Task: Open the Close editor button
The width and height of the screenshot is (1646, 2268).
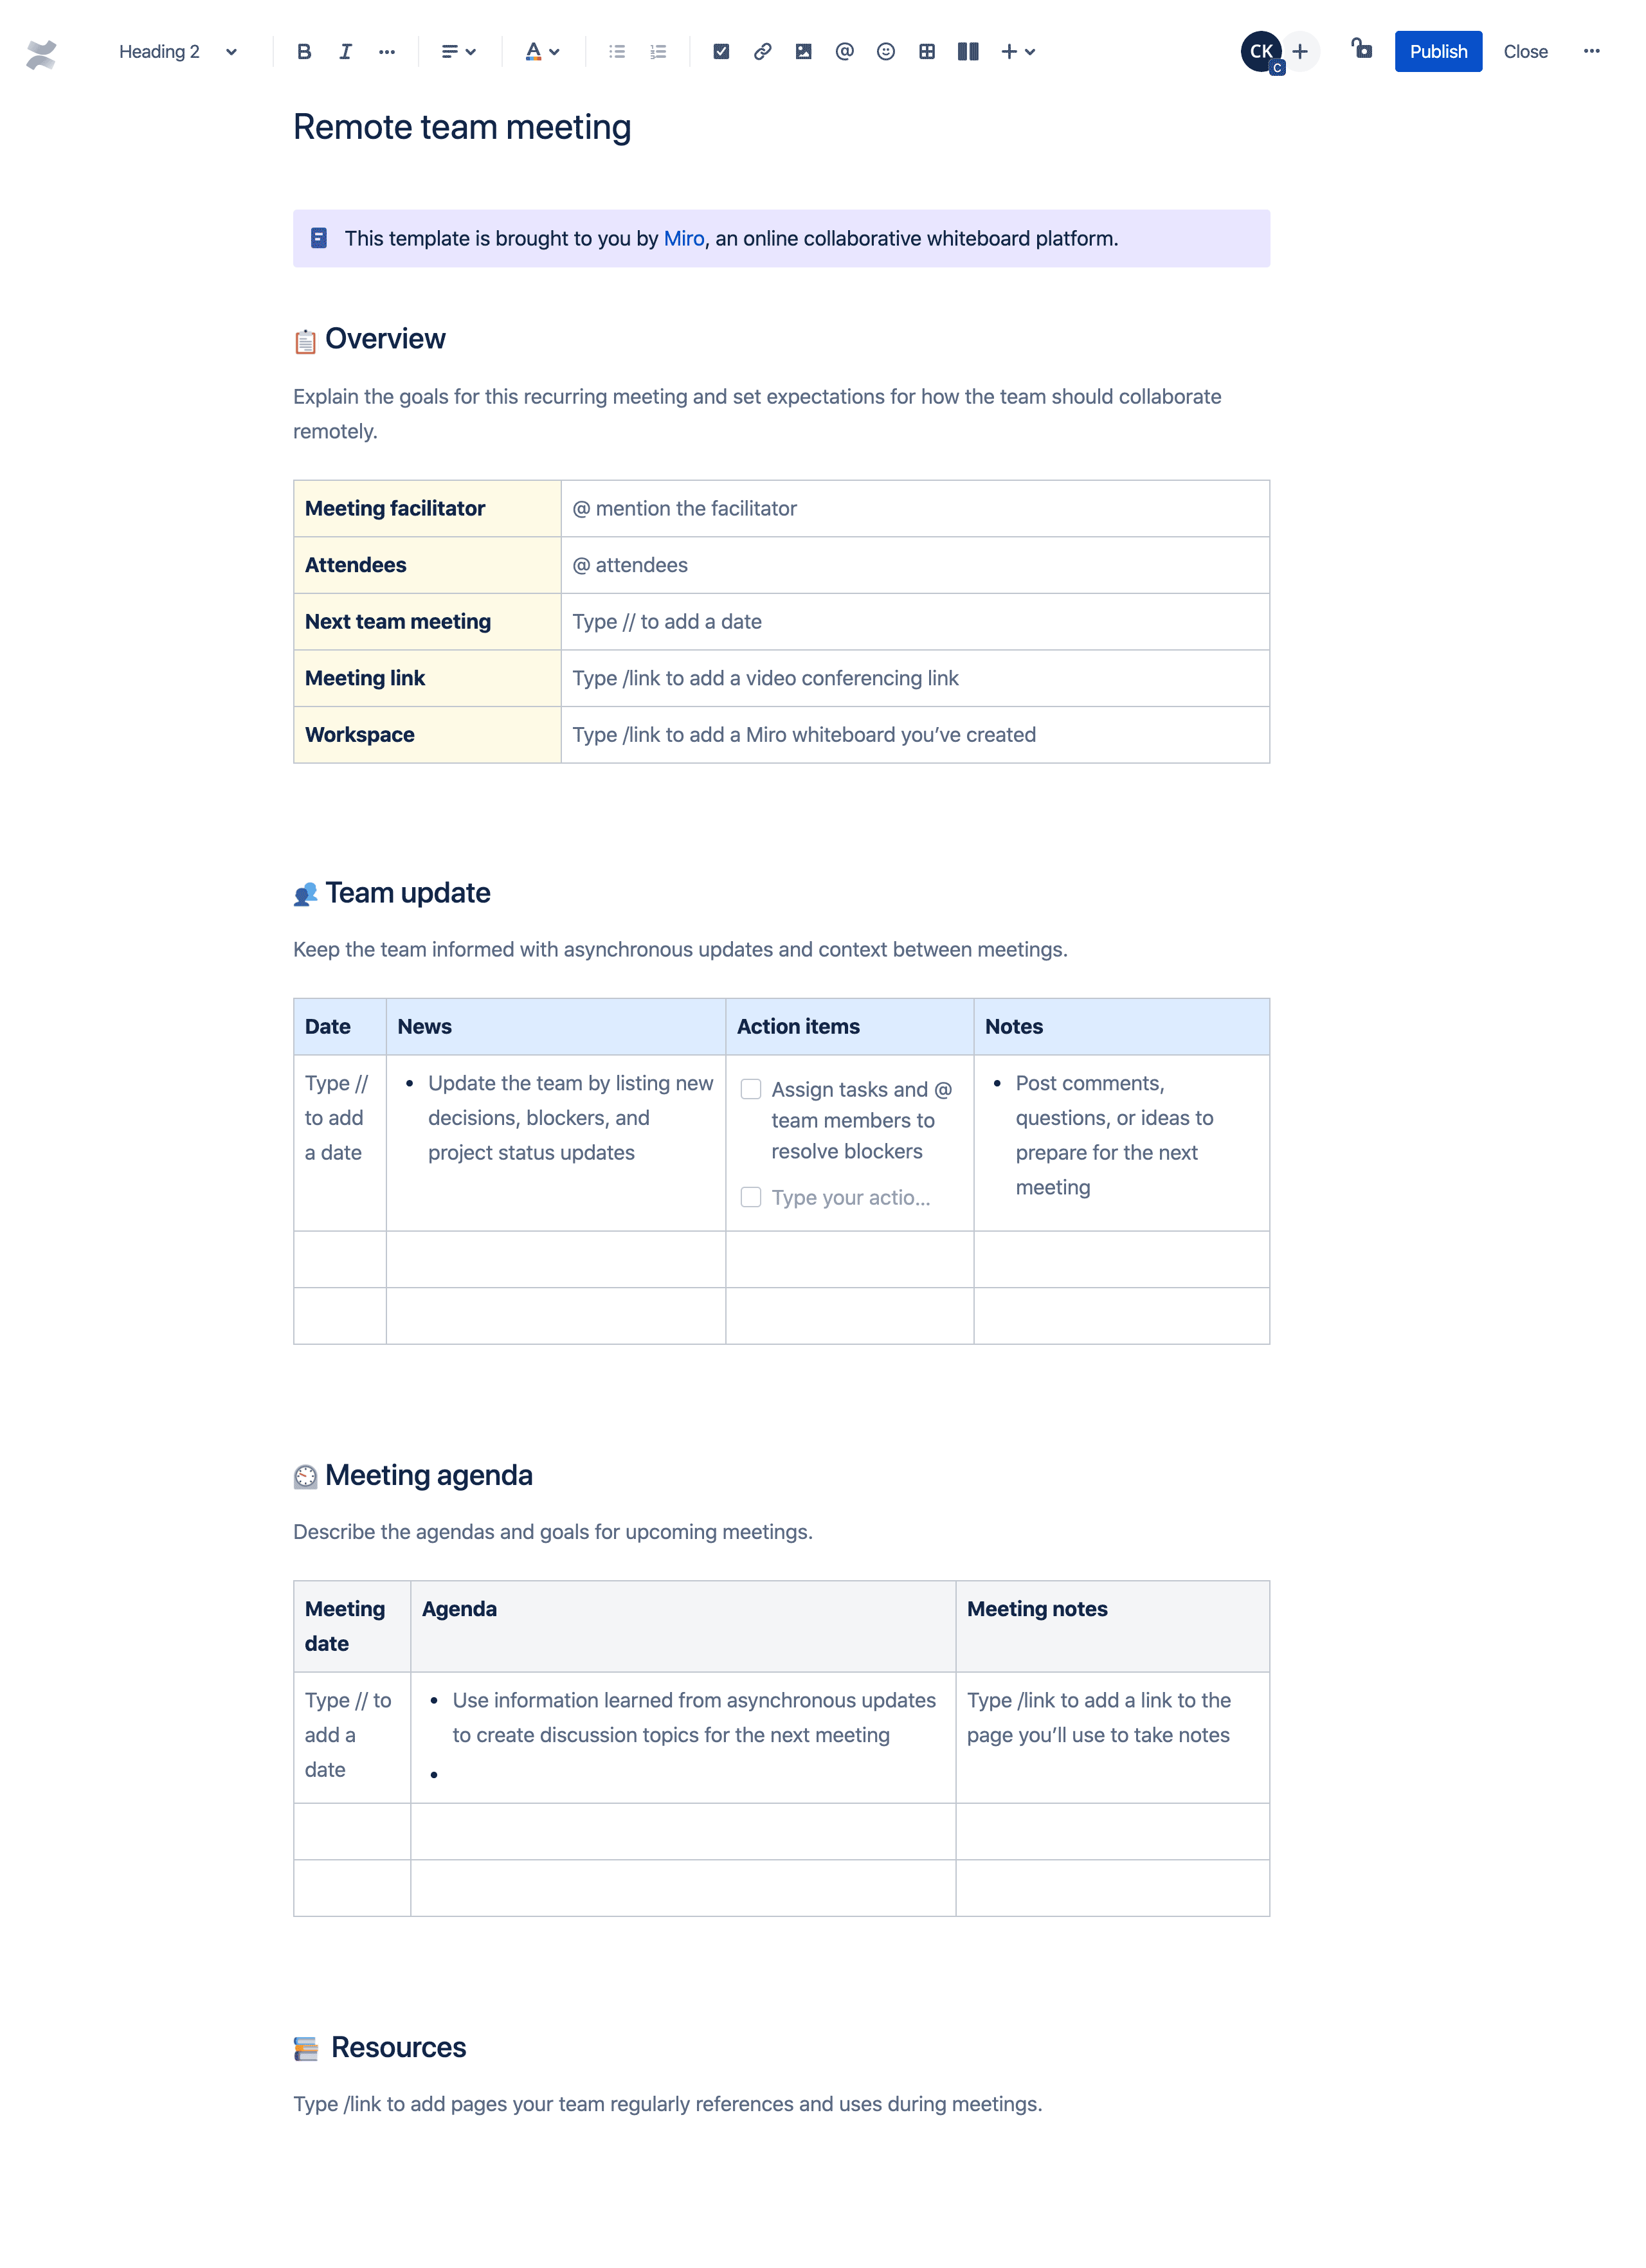Action: pyautogui.click(x=1524, y=51)
